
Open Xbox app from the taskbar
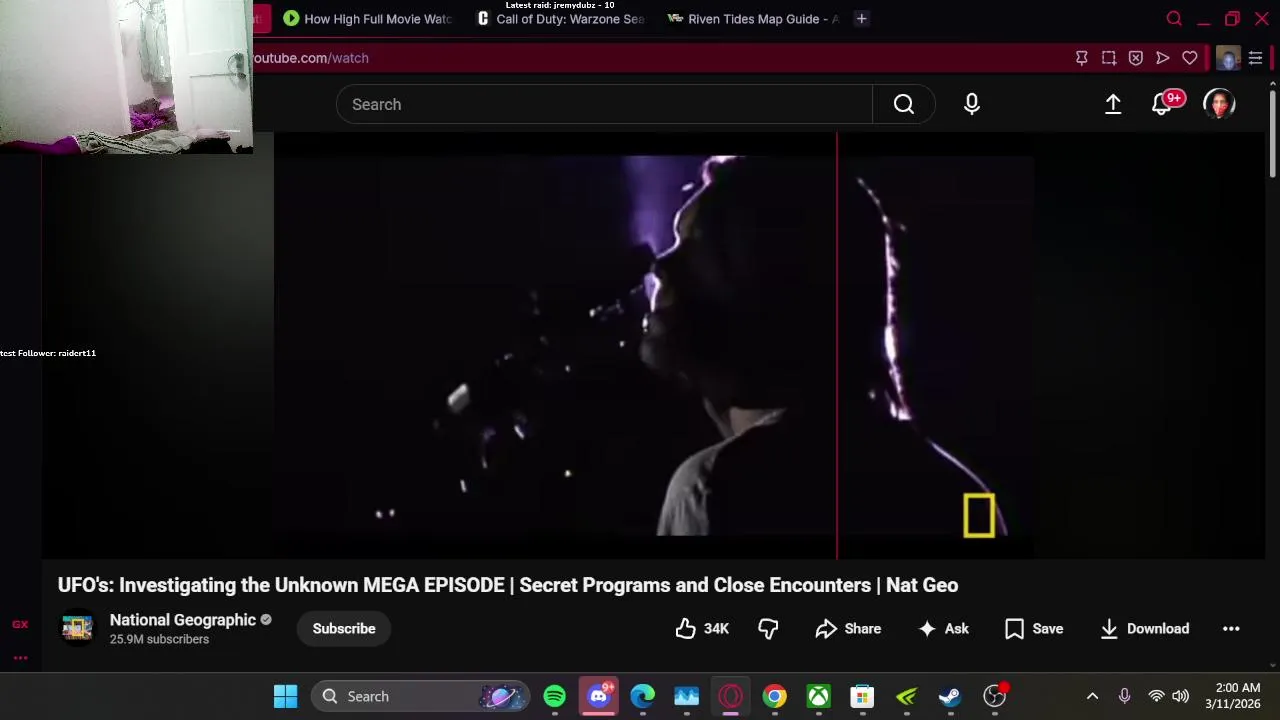pos(819,696)
